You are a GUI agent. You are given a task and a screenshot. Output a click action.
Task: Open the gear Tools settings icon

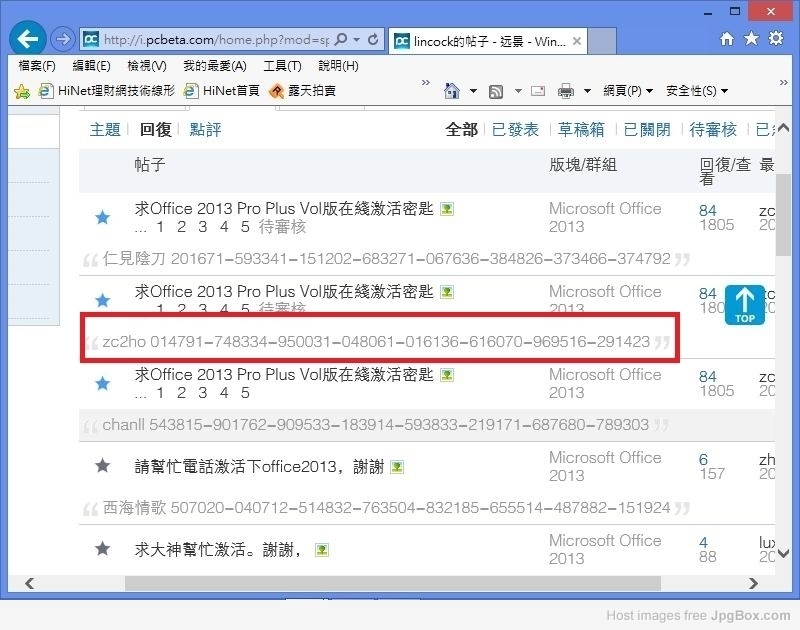point(775,39)
